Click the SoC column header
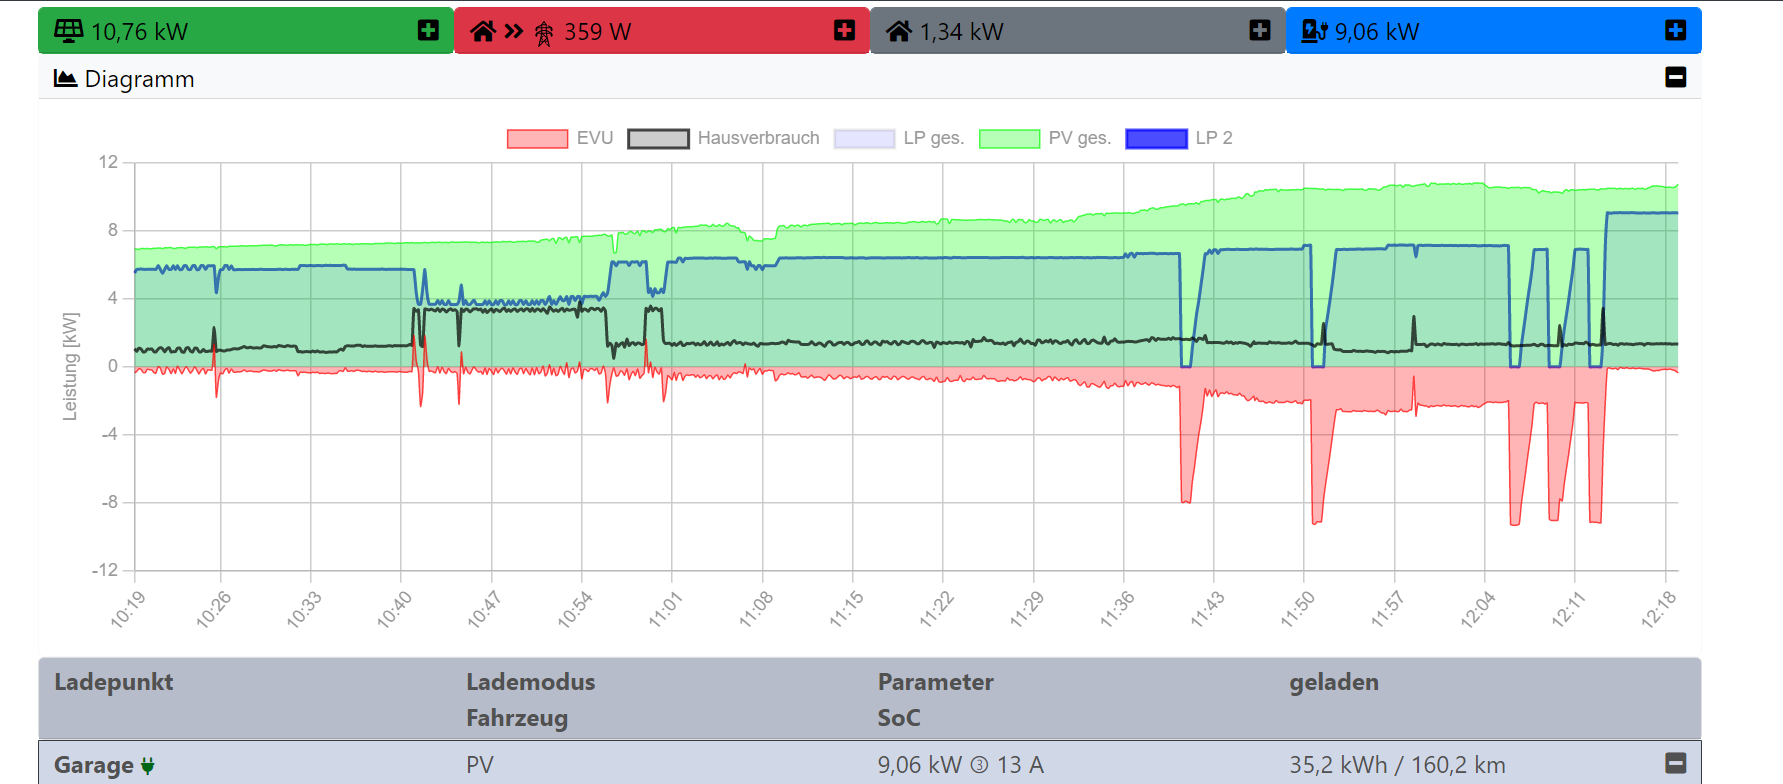 coord(899,718)
